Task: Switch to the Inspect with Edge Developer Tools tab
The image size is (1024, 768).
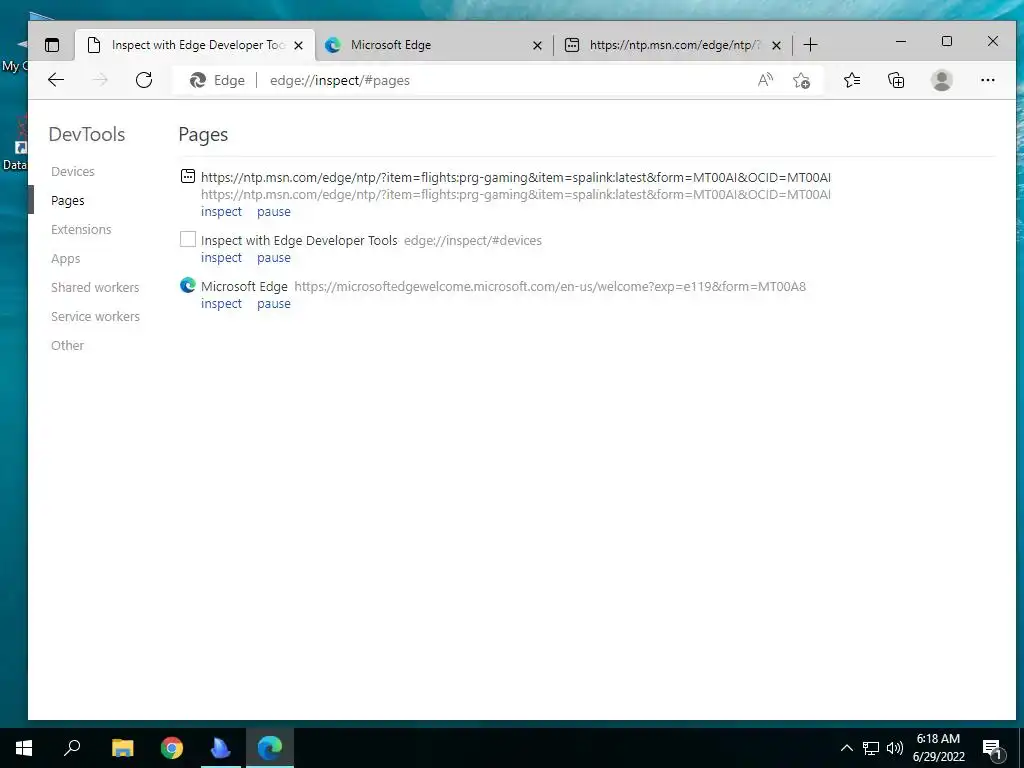Action: (x=195, y=45)
